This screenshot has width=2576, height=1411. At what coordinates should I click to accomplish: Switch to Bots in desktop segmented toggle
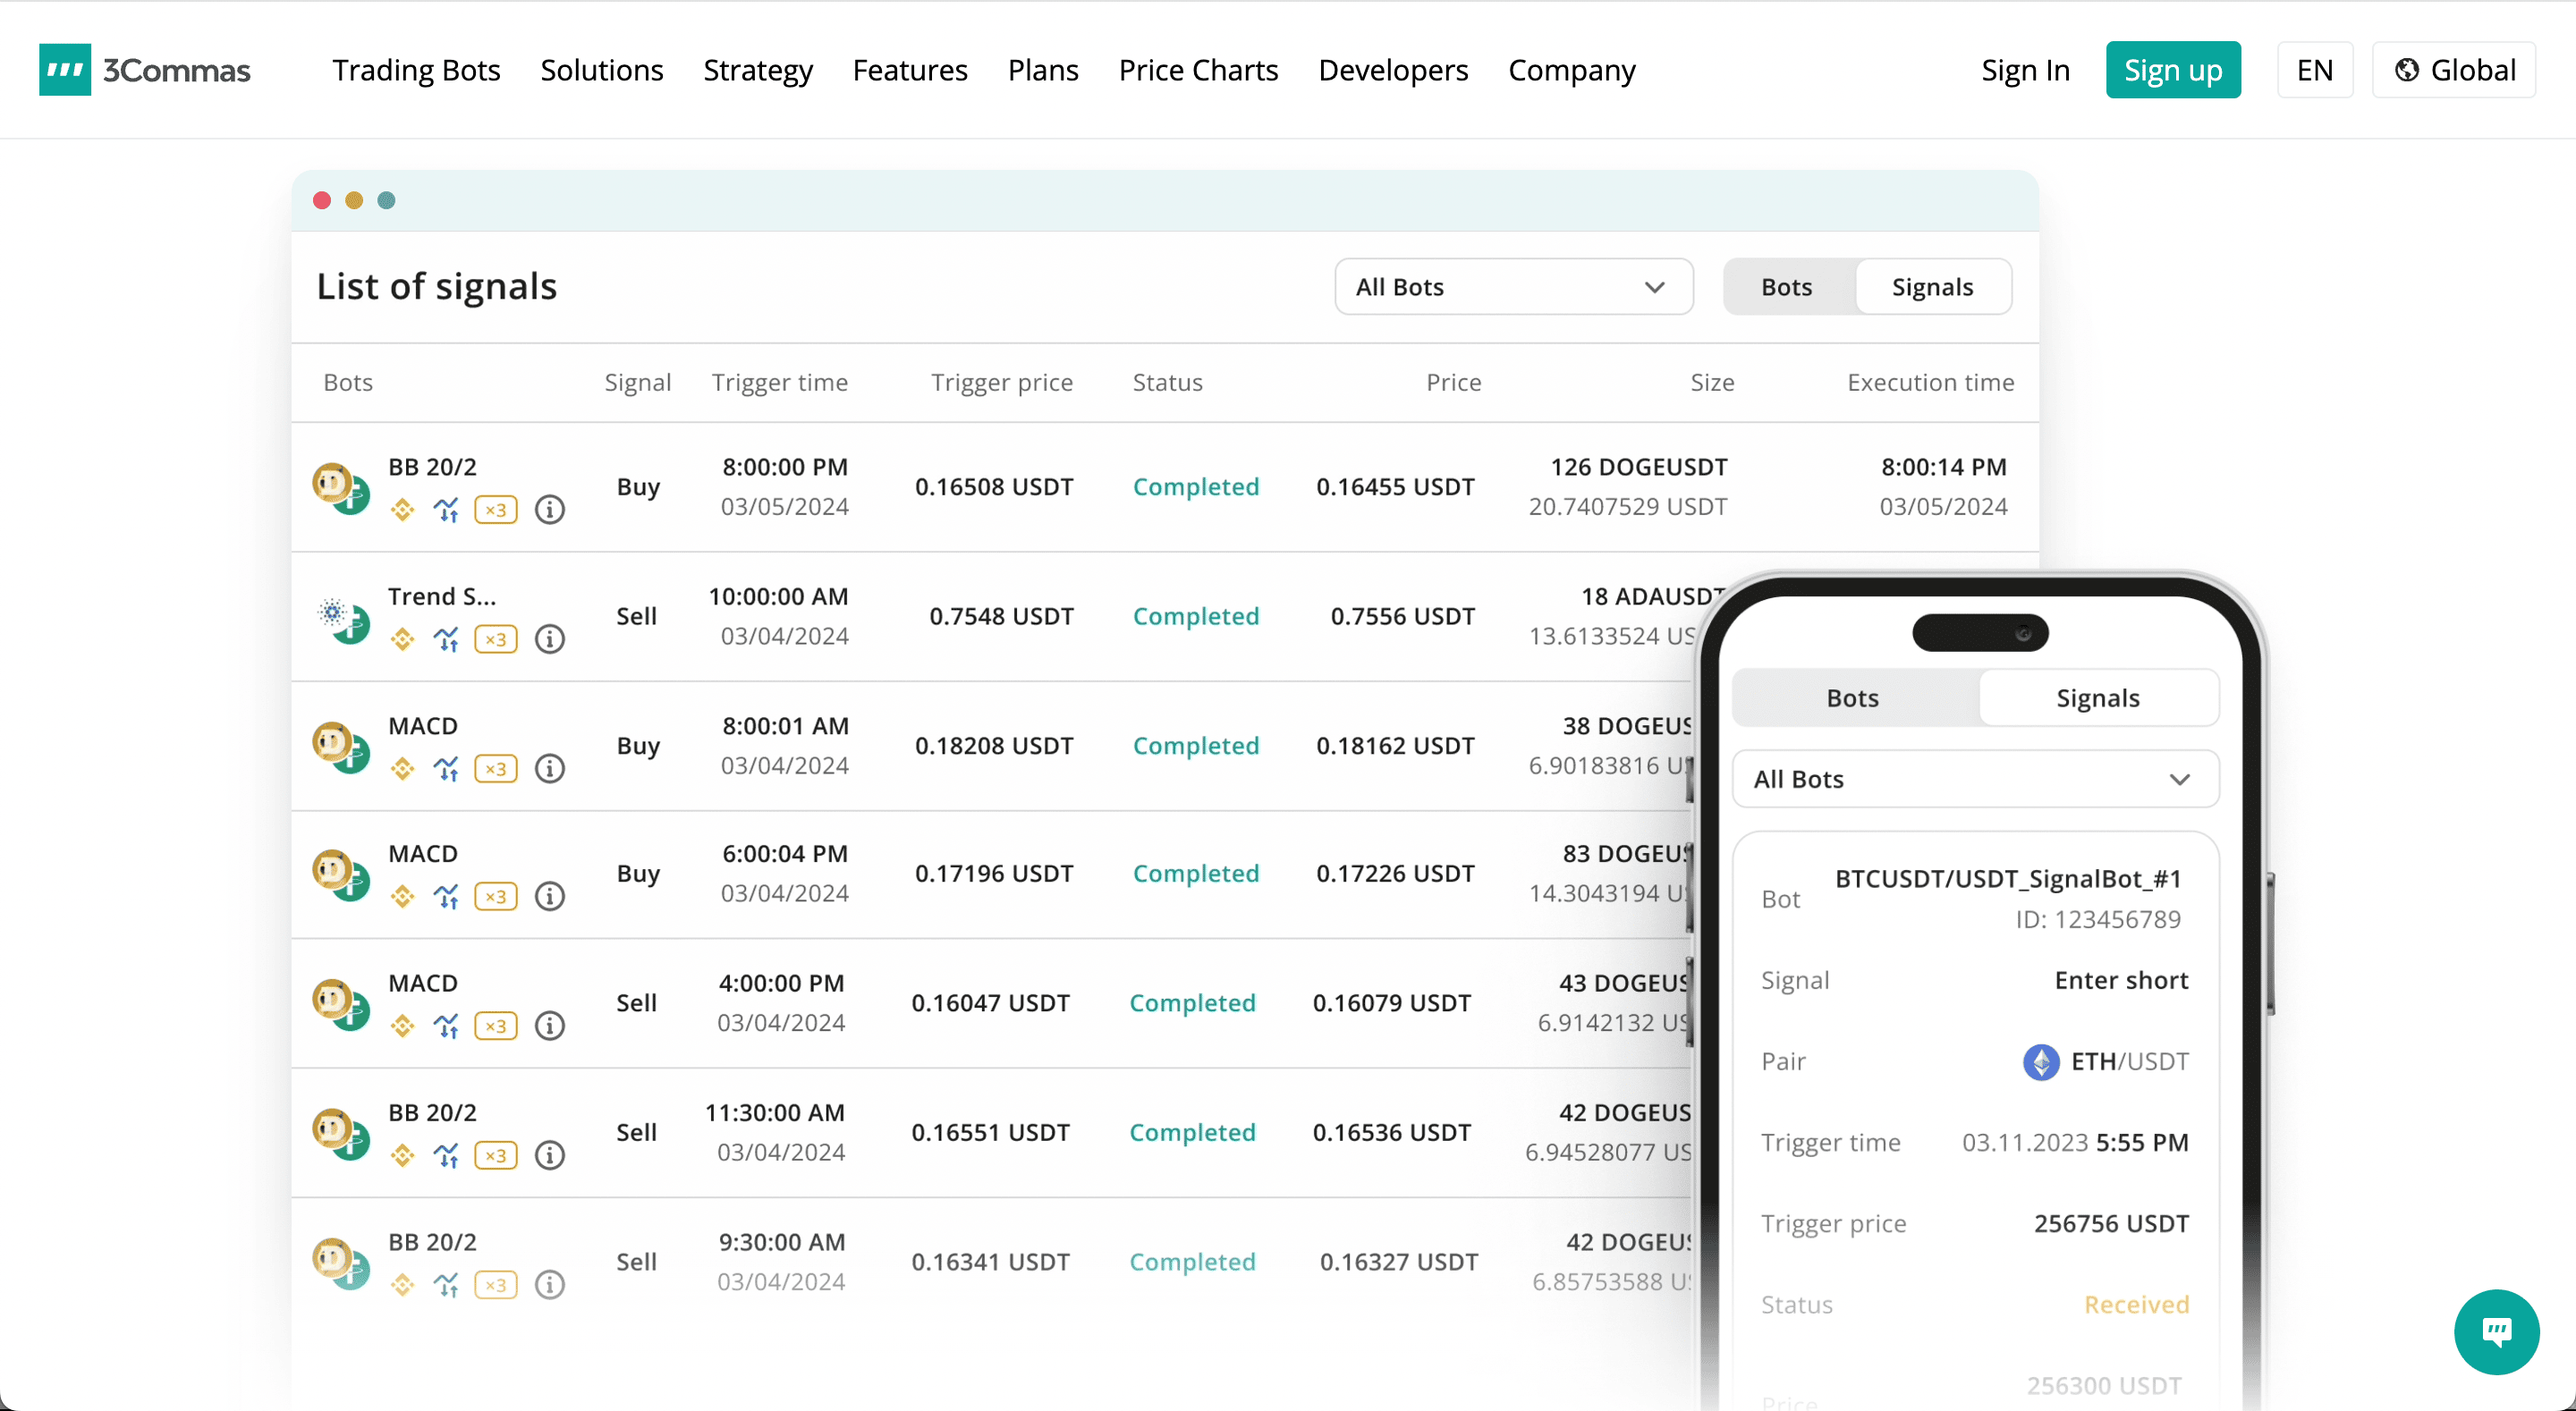pos(1786,287)
